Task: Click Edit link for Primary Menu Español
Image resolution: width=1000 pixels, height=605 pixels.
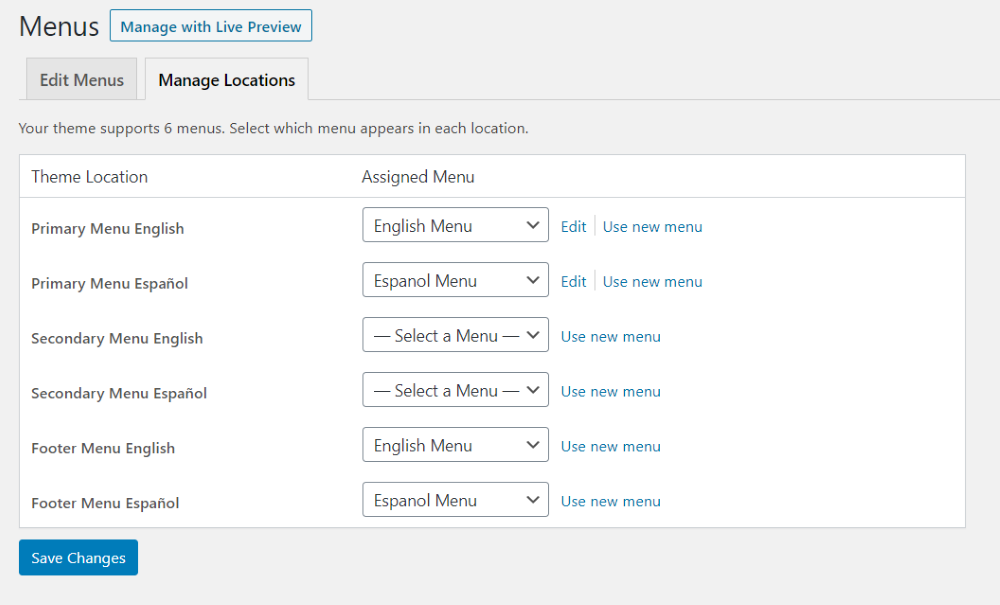Action: point(573,282)
